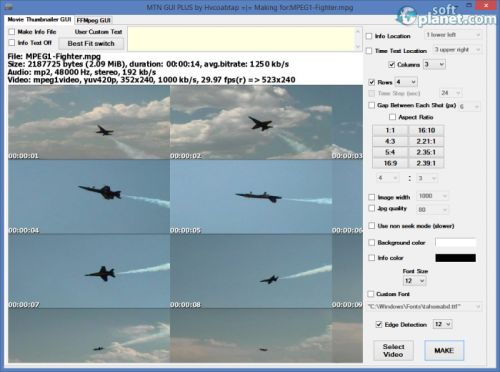Open the Columns dropdown
This screenshot has height=372, width=500.
pyautogui.click(x=434, y=64)
